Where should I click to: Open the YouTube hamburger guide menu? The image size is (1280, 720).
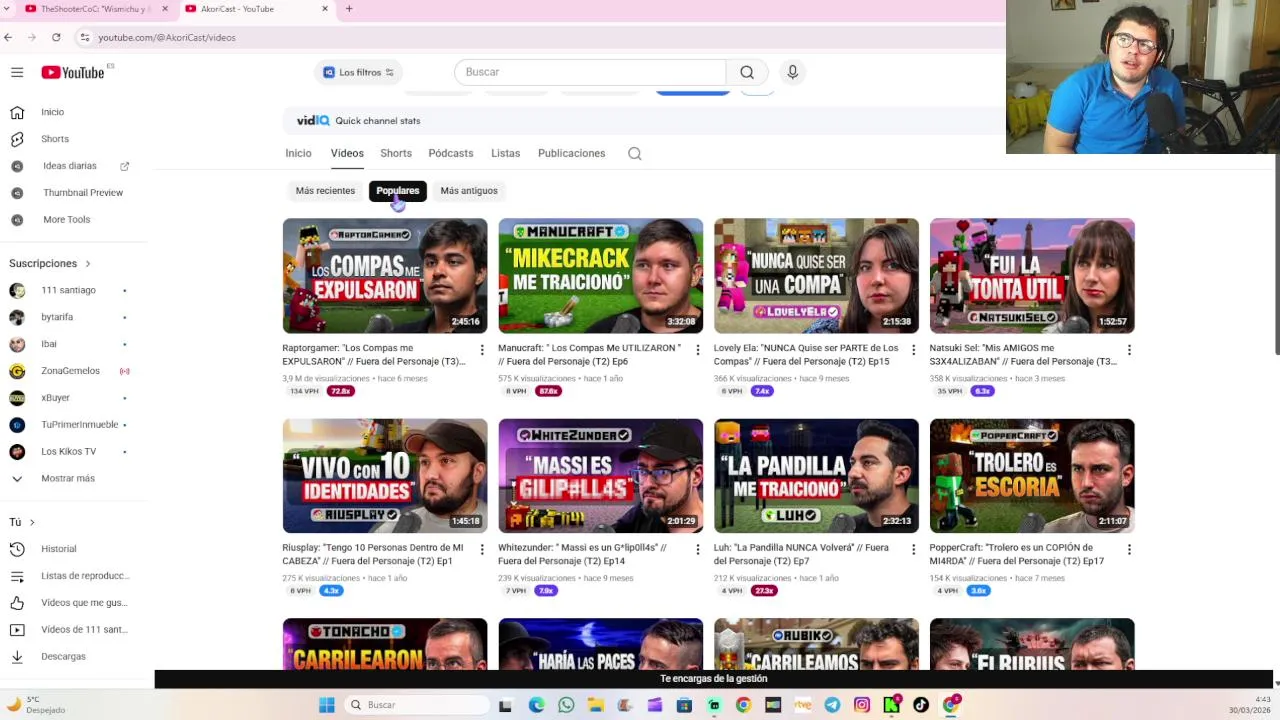point(17,72)
